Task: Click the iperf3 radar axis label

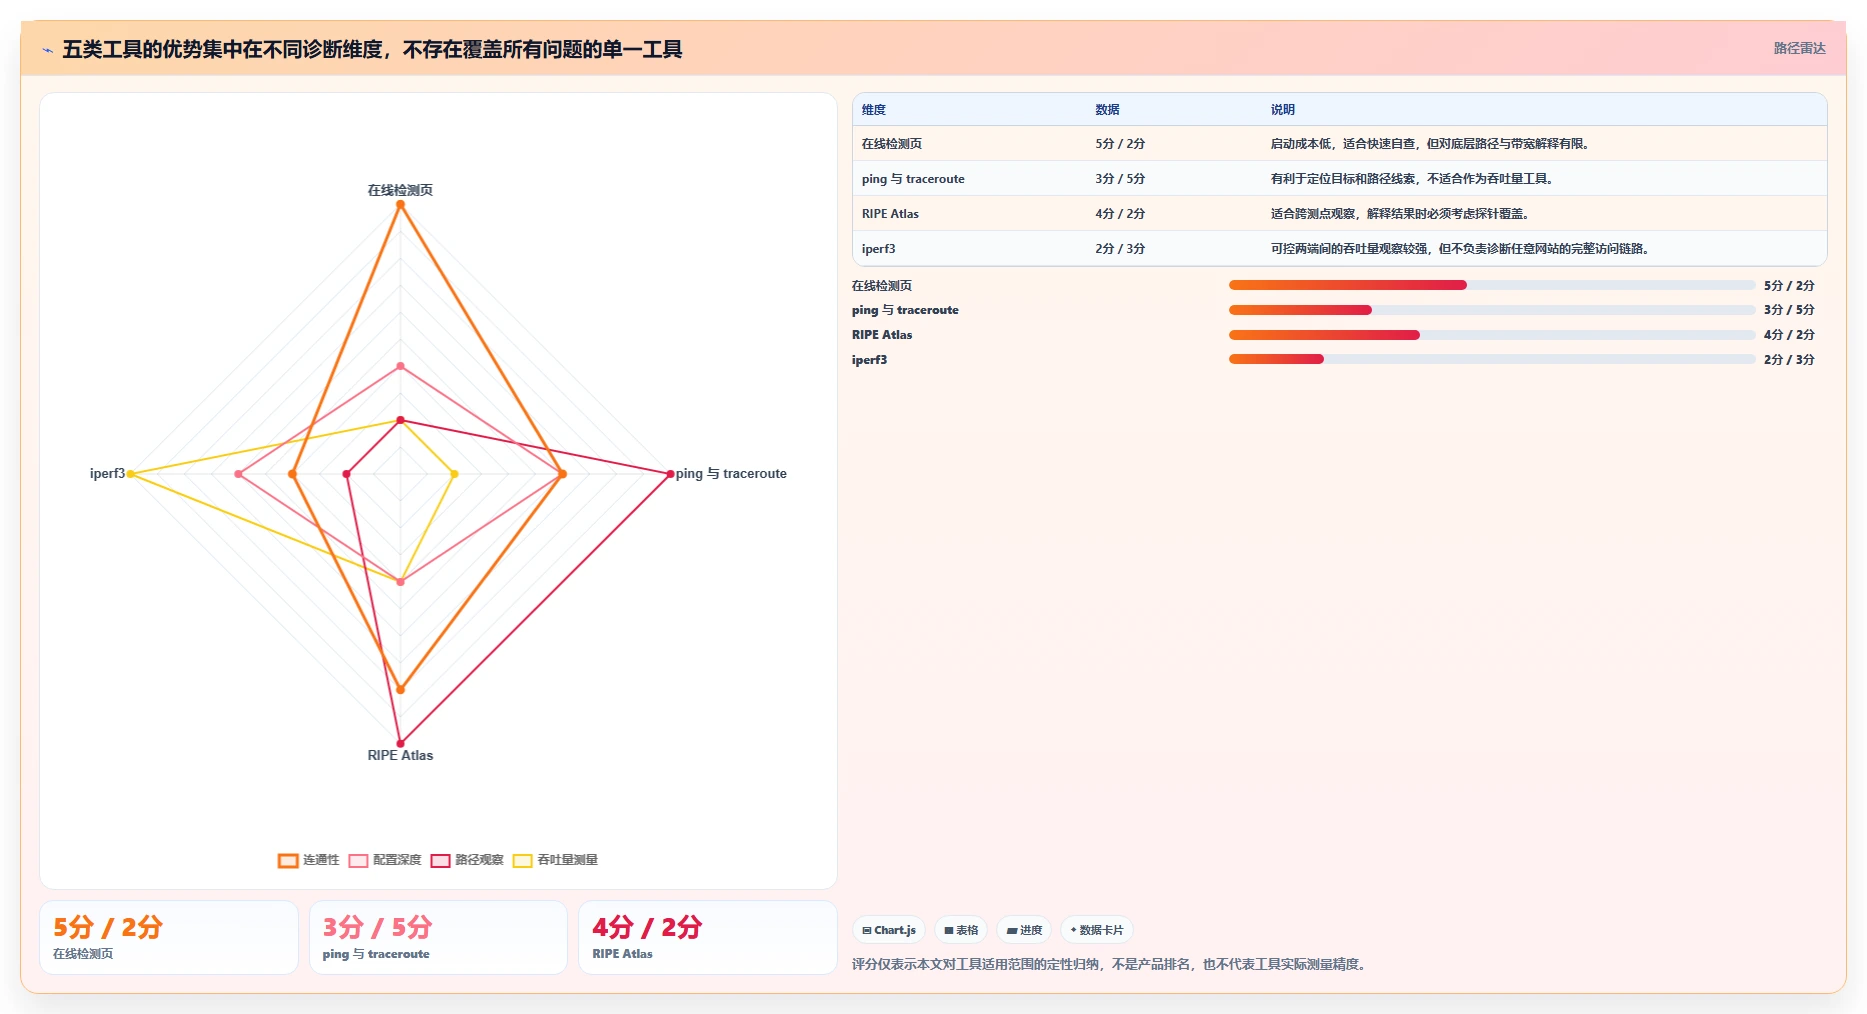Action: click(107, 474)
